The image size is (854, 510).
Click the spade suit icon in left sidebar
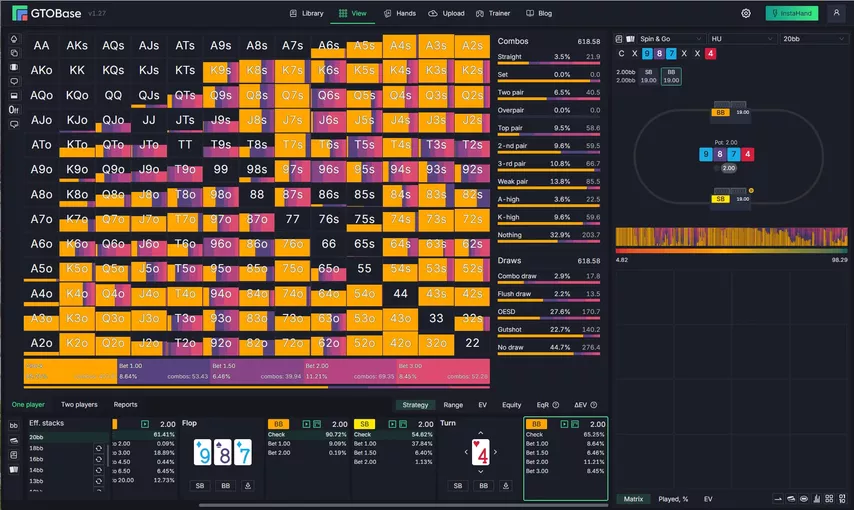click(14, 39)
